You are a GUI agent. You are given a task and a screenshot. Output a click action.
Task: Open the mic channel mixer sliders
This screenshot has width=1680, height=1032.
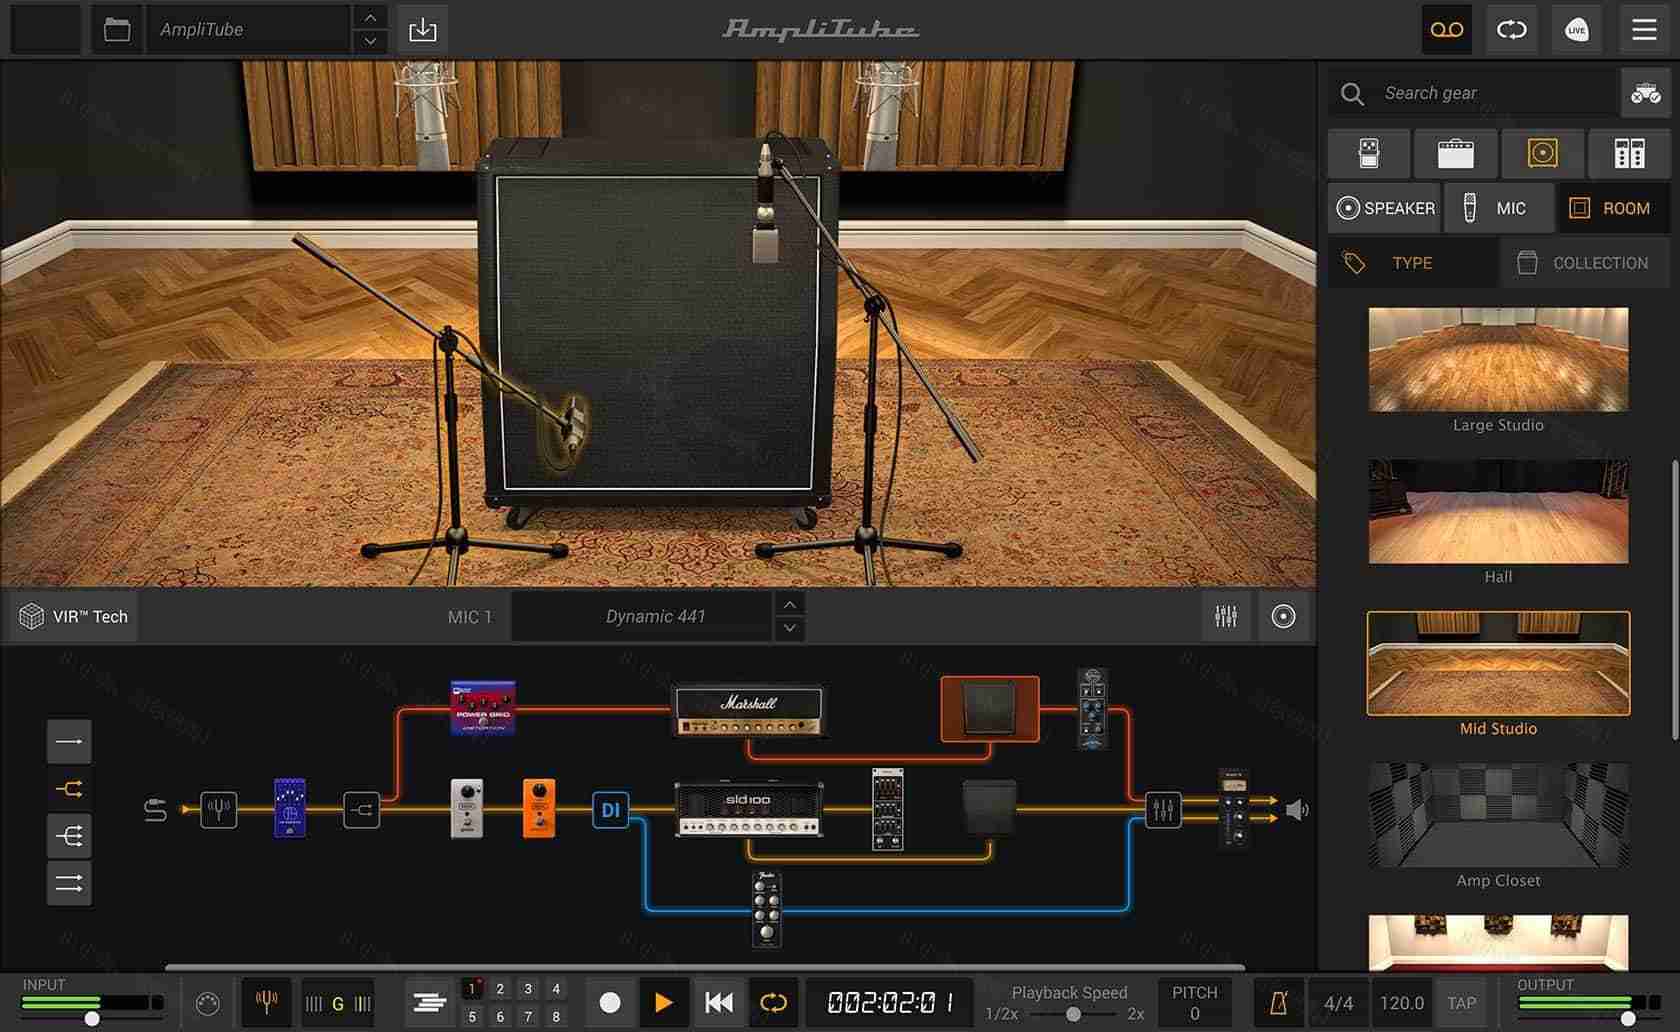[x=1226, y=616]
